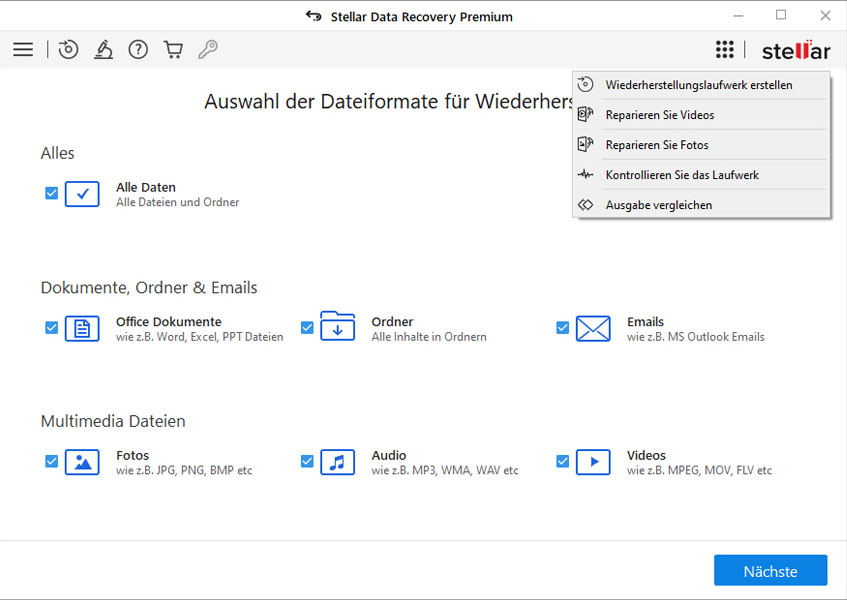Screen dimensions: 847x600
Task: Click the compare icon beside Ausgabe vergleichen
Action: click(586, 205)
